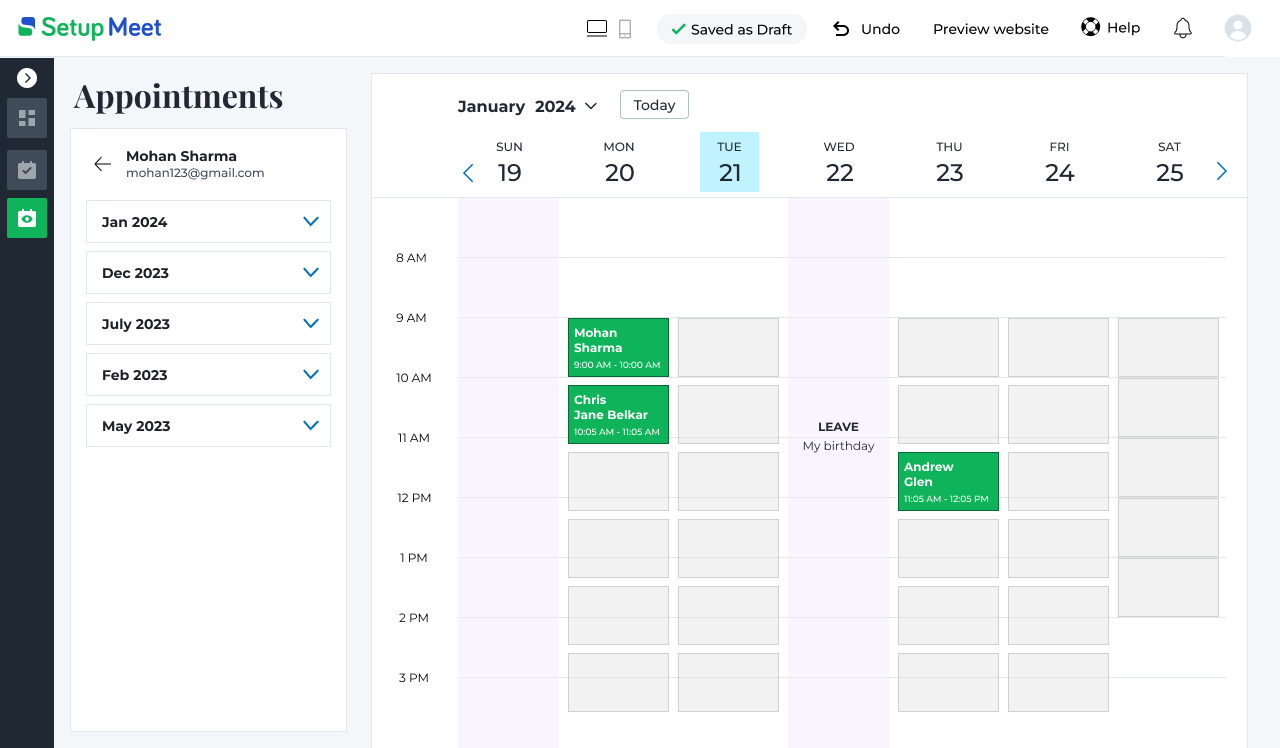
Task: Select the green appointments view sidebar icon
Action: [27, 218]
